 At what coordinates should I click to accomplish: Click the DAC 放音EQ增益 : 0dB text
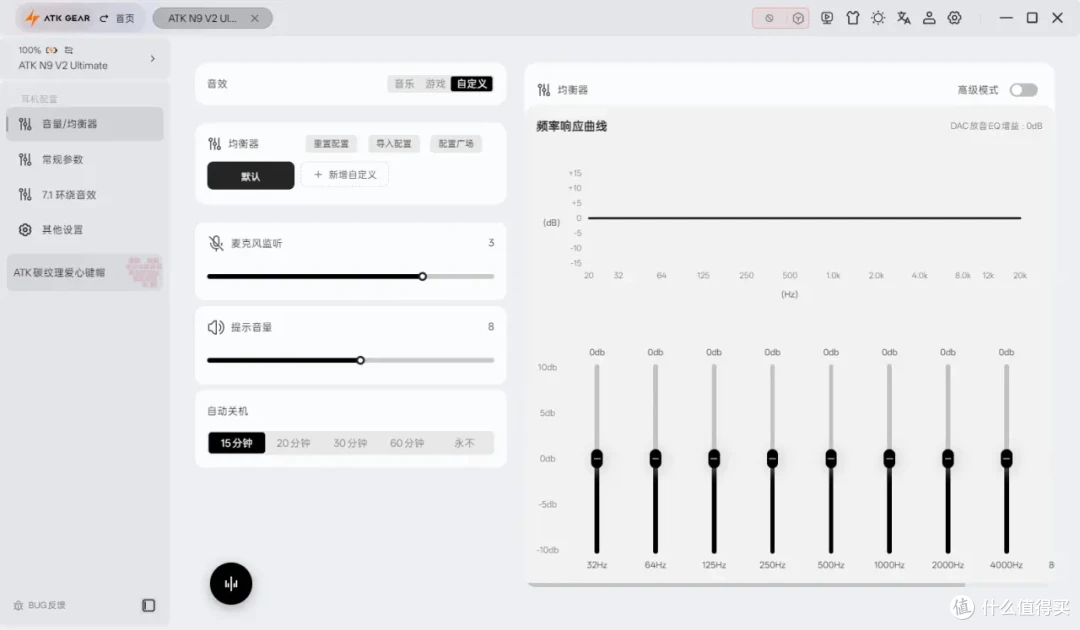point(996,126)
